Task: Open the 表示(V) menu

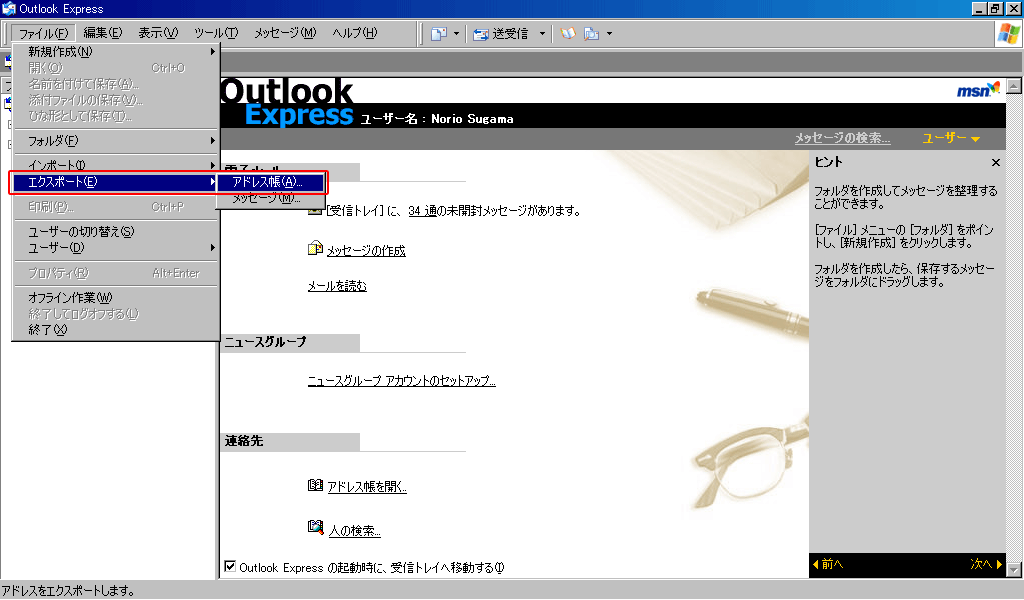Action: point(158,33)
